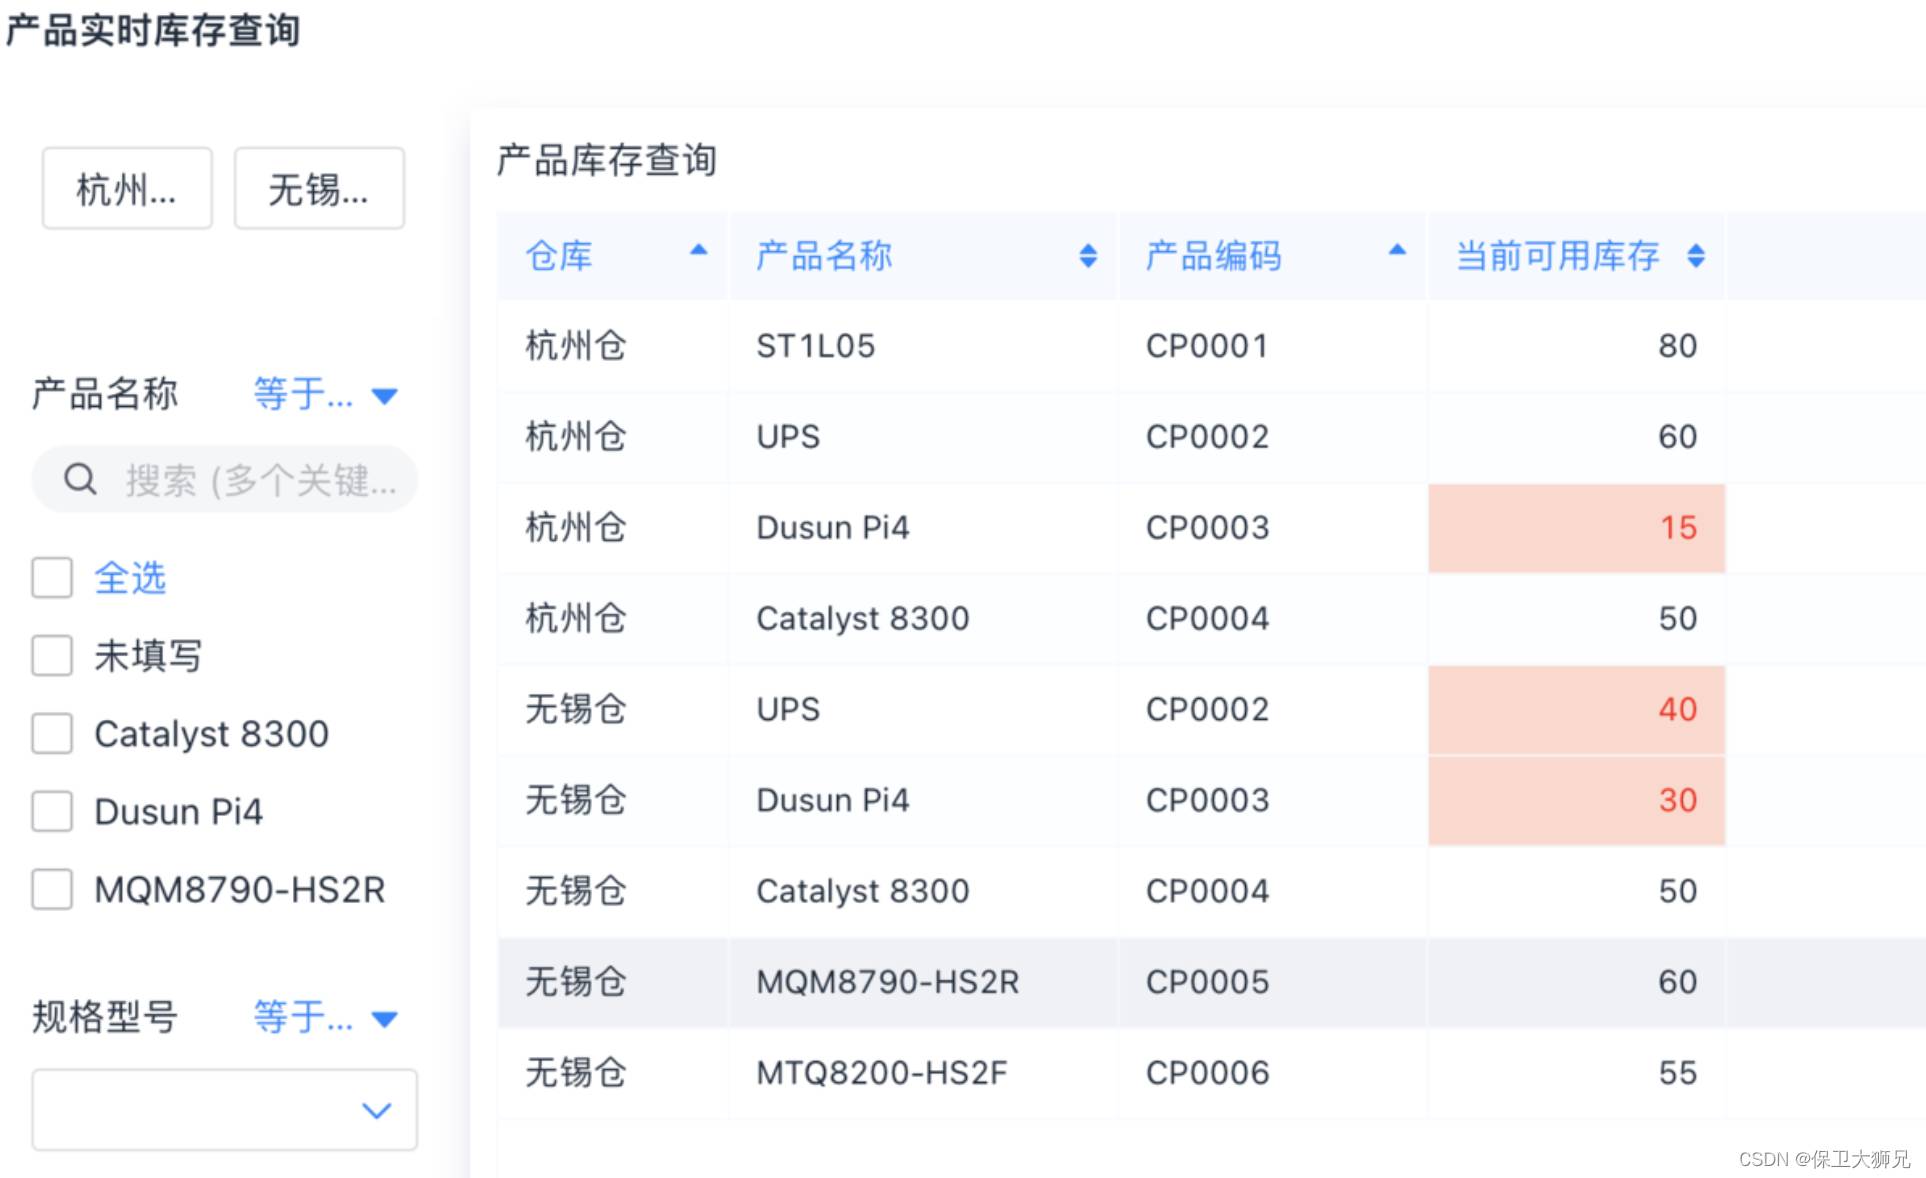
Task: Select the Dusun Pi4 checkbox
Action: click(x=52, y=812)
